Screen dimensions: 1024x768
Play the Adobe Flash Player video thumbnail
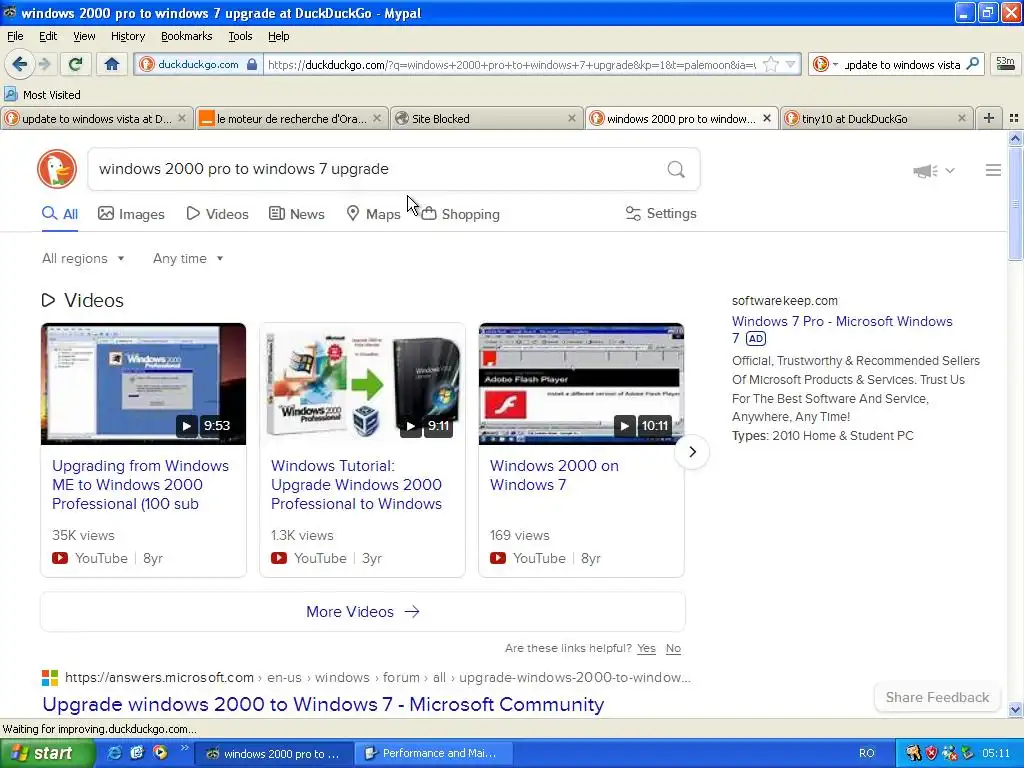581,384
